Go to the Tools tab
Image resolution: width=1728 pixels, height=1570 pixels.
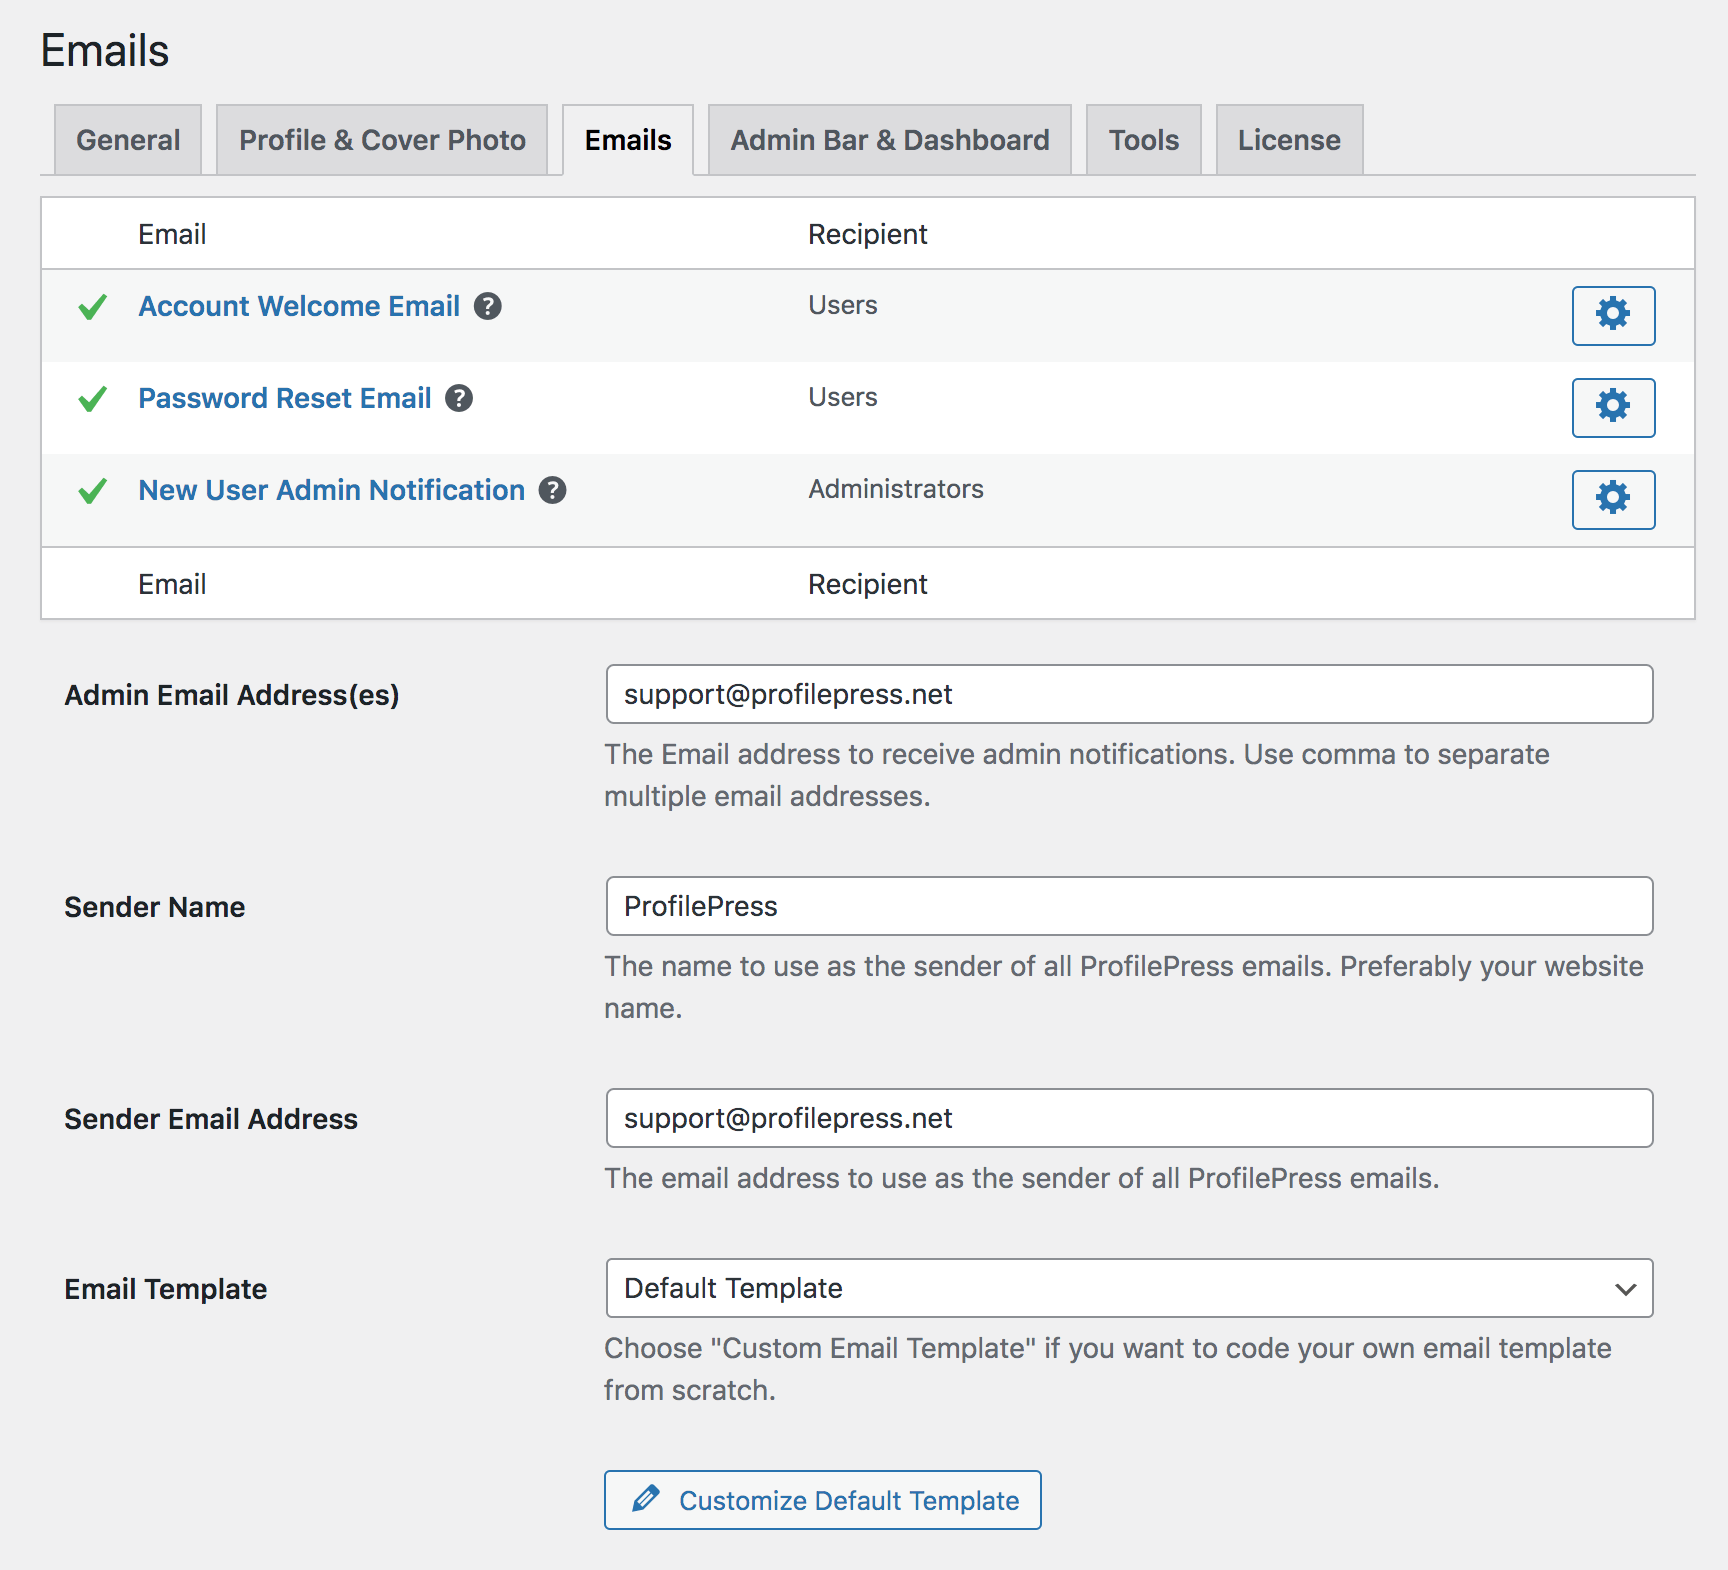1144,140
